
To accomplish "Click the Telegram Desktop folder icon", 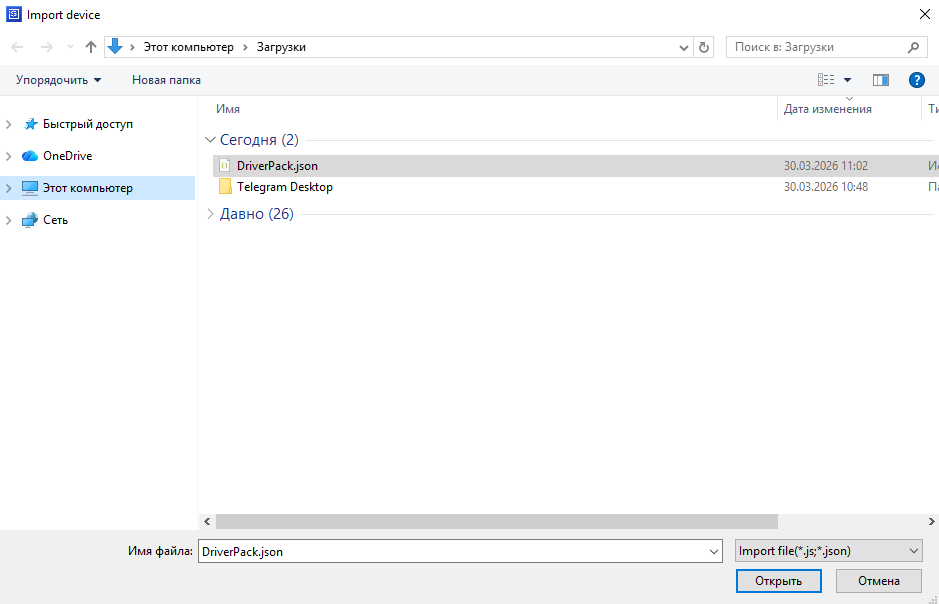I will tap(225, 187).
